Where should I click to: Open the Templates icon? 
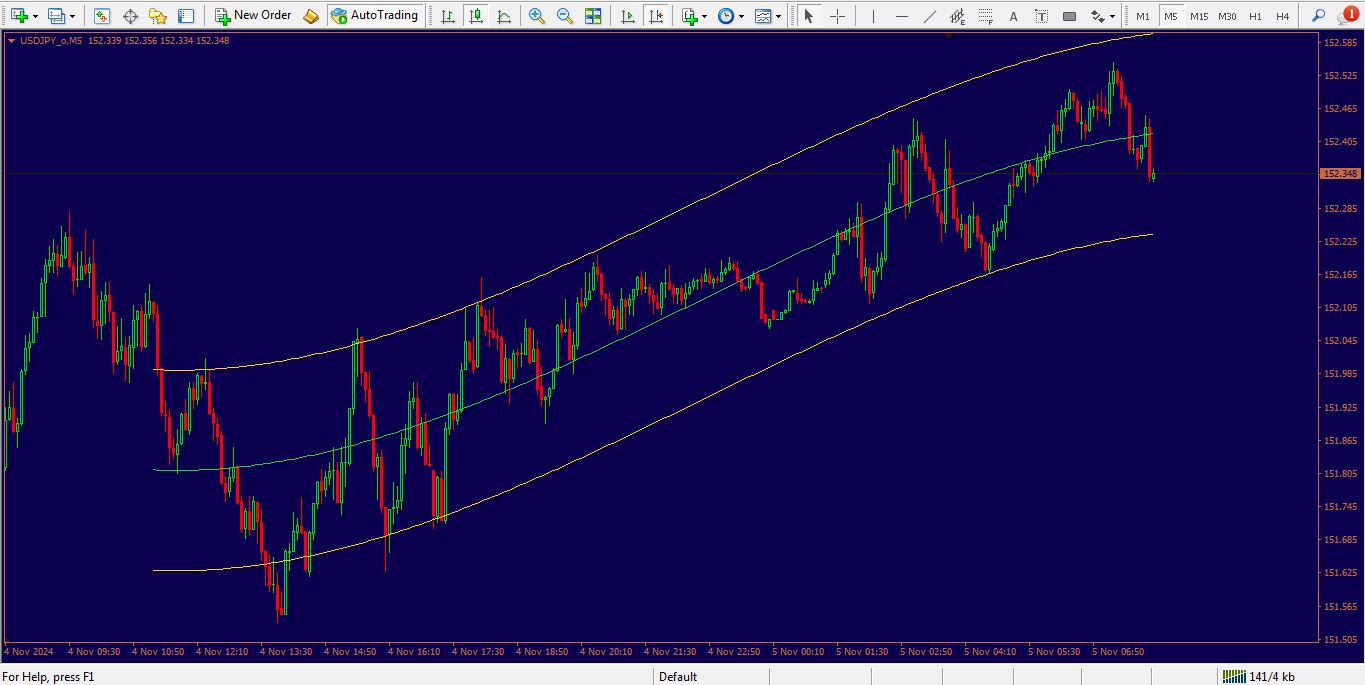click(763, 16)
